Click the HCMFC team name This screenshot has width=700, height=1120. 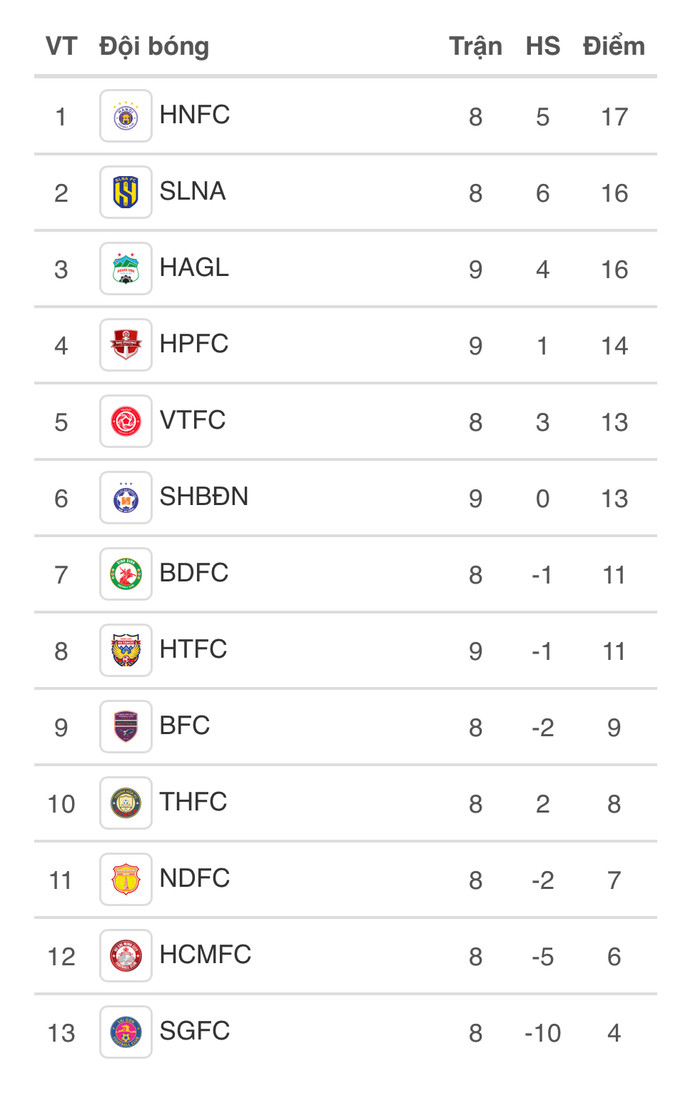pyautogui.click(x=205, y=955)
